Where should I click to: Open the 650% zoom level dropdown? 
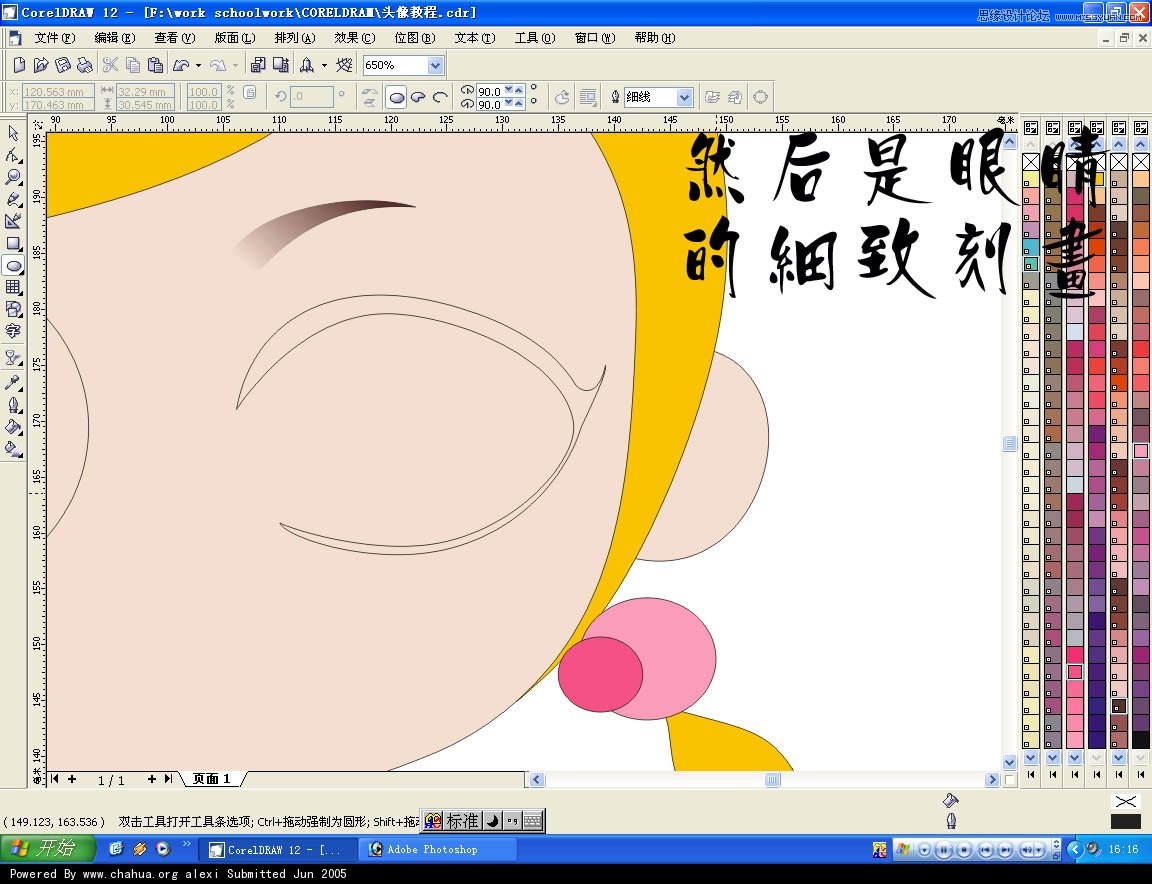click(433, 64)
